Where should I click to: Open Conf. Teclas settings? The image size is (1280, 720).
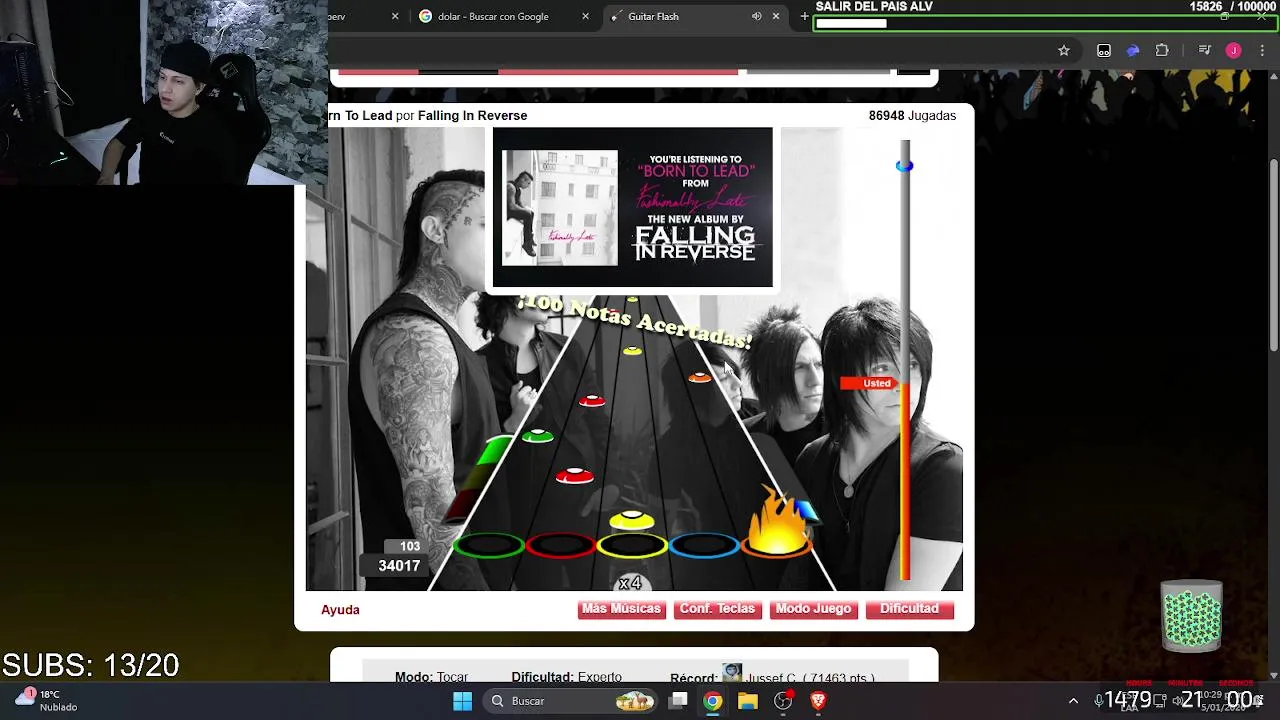tap(717, 609)
